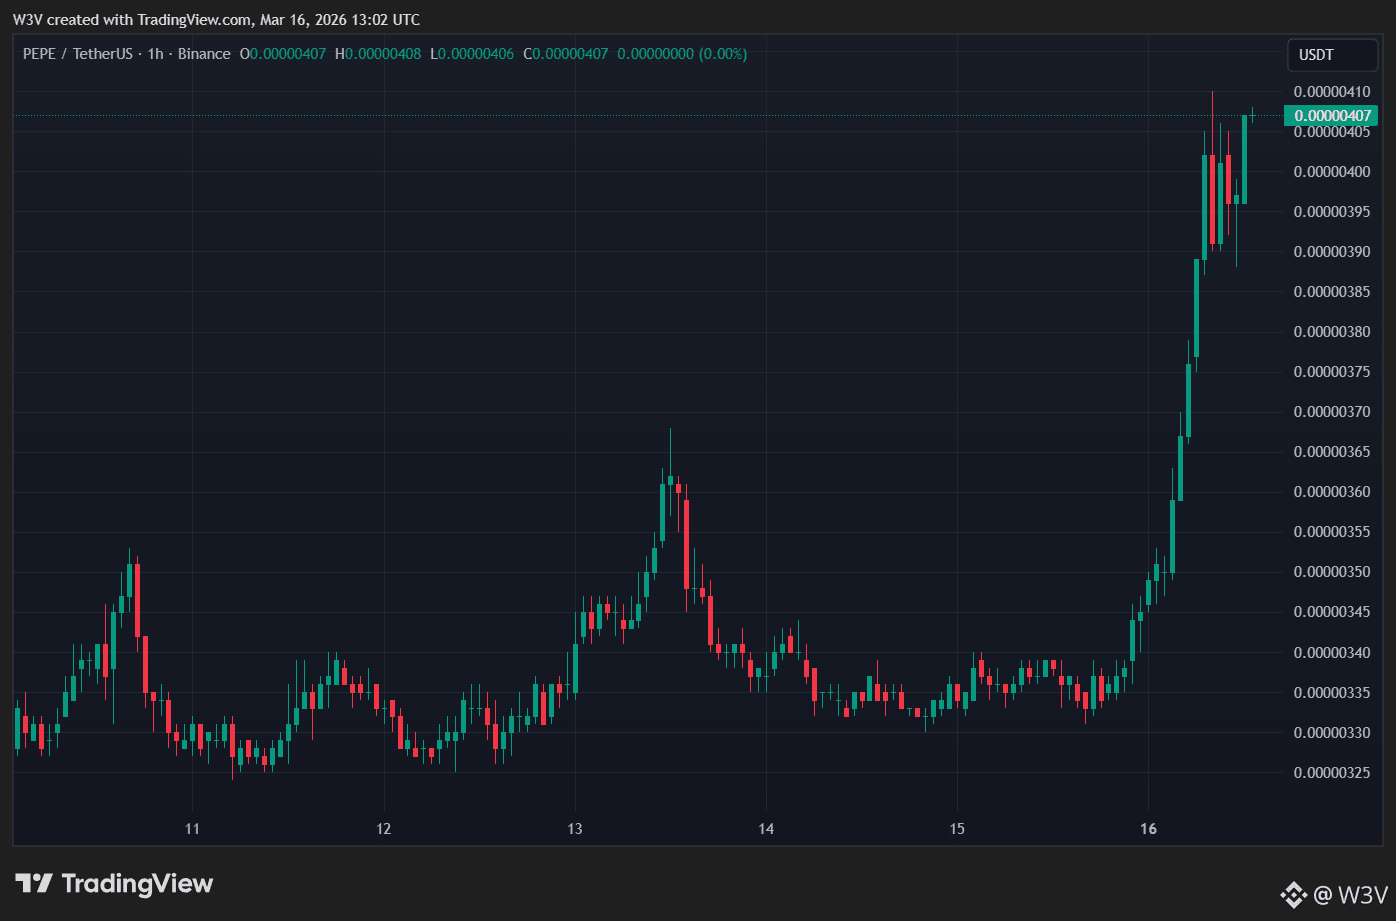Click the Binance diamond icon beside @ W3V
The height and width of the screenshot is (921, 1396).
(x=1294, y=894)
